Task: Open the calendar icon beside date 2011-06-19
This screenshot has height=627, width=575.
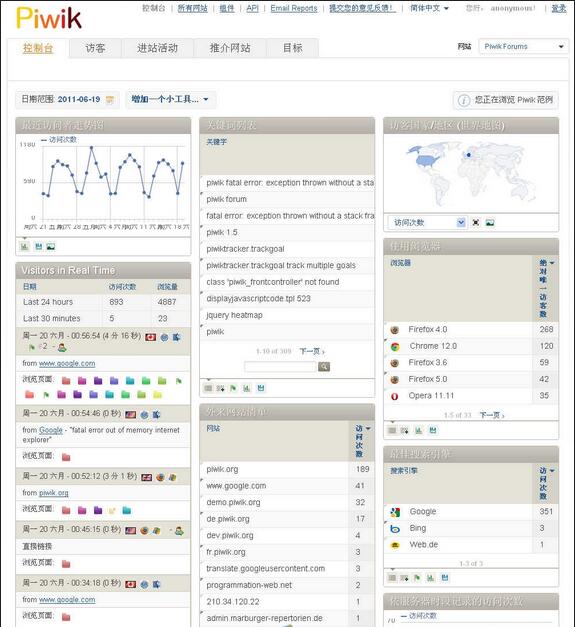Action: click(x=110, y=100)
